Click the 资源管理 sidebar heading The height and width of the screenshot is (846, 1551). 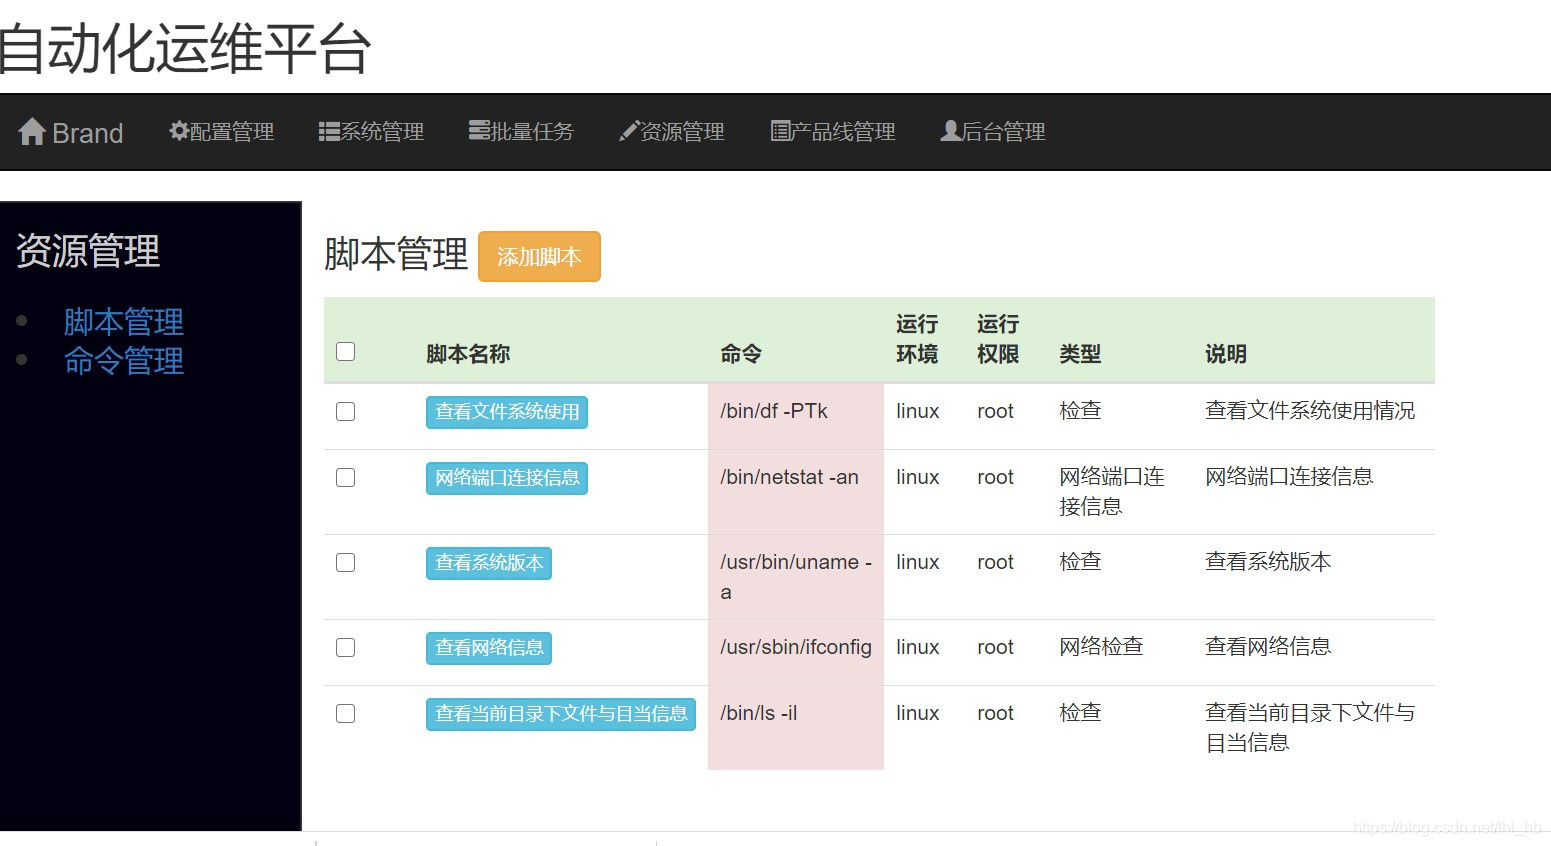(x=88, y=251)
